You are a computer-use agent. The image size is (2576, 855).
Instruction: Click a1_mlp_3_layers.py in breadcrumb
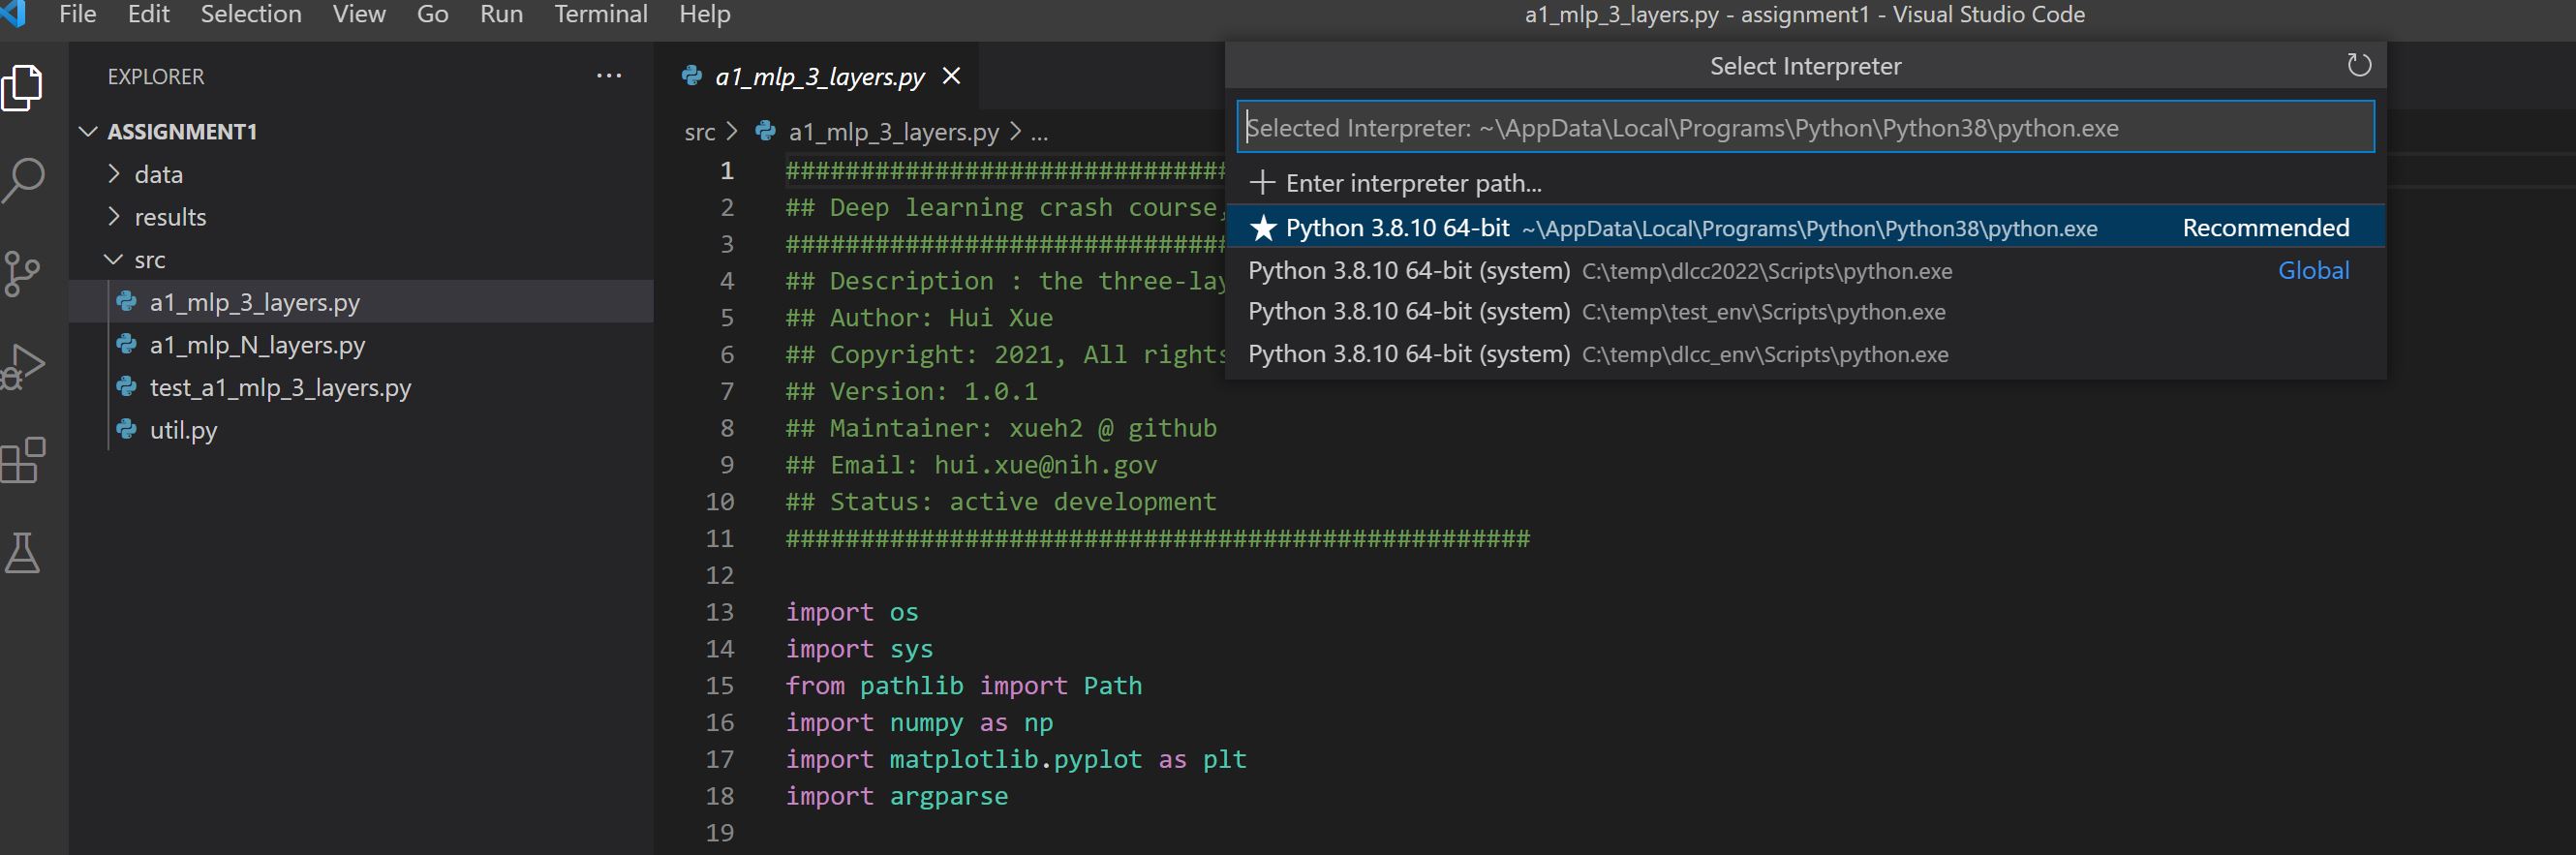point(893,132)
